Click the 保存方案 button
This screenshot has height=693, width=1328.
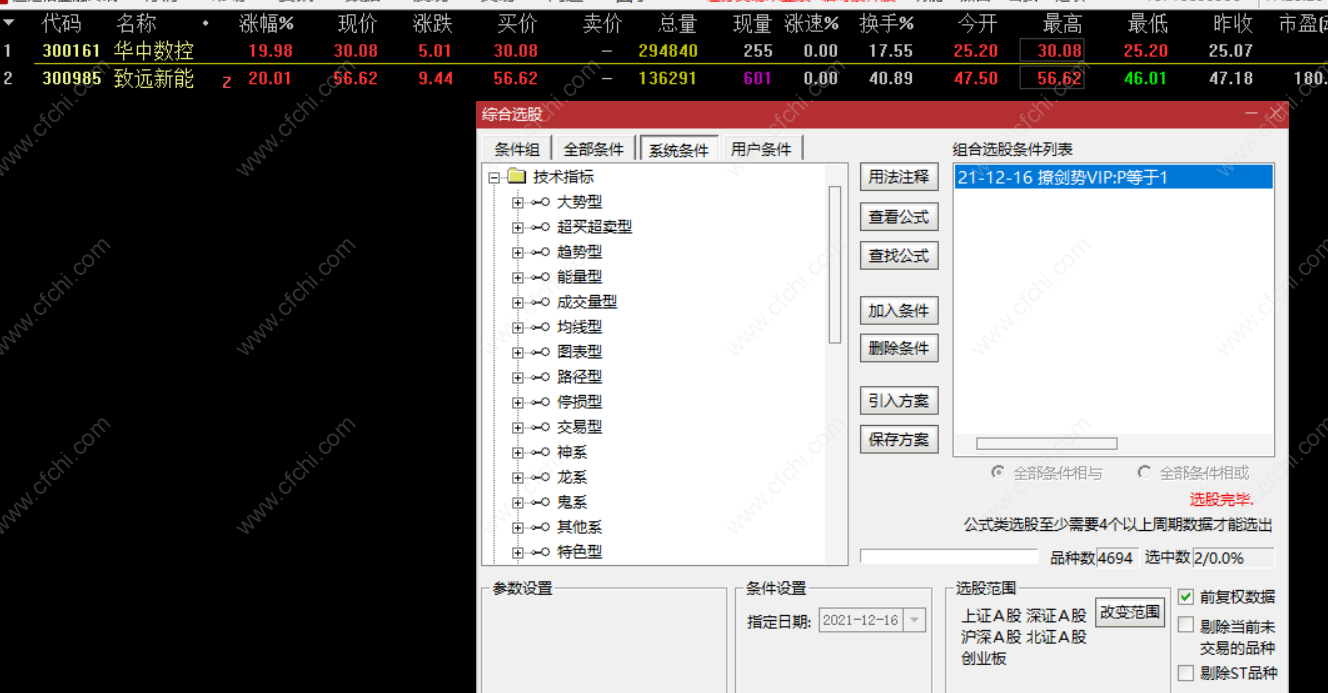[899, 439]
